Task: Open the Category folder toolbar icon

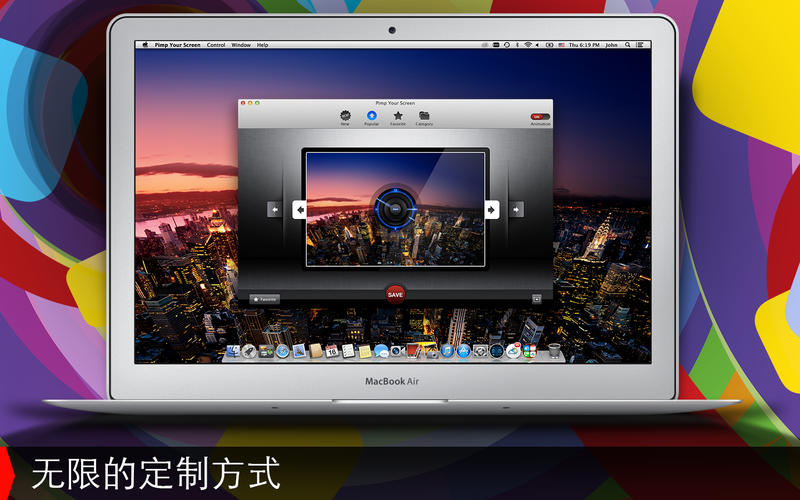Action: point(424,118)
